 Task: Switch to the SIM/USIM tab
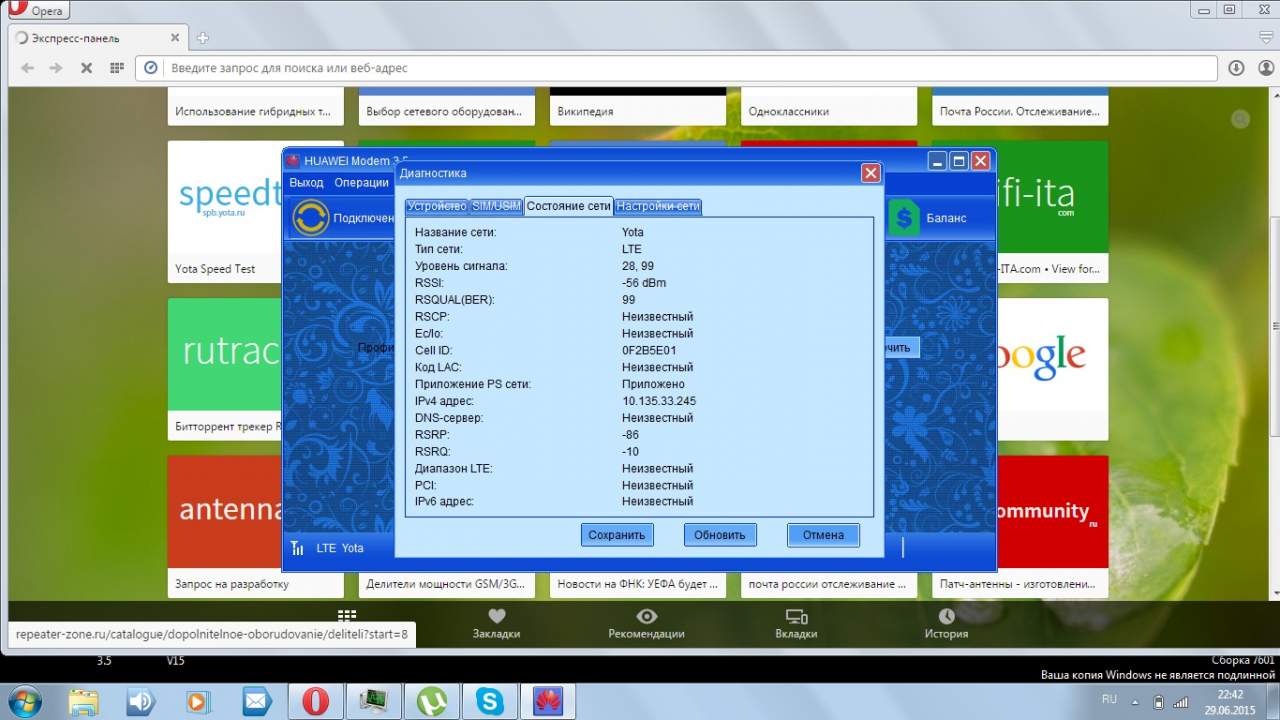tap(497, 206)
